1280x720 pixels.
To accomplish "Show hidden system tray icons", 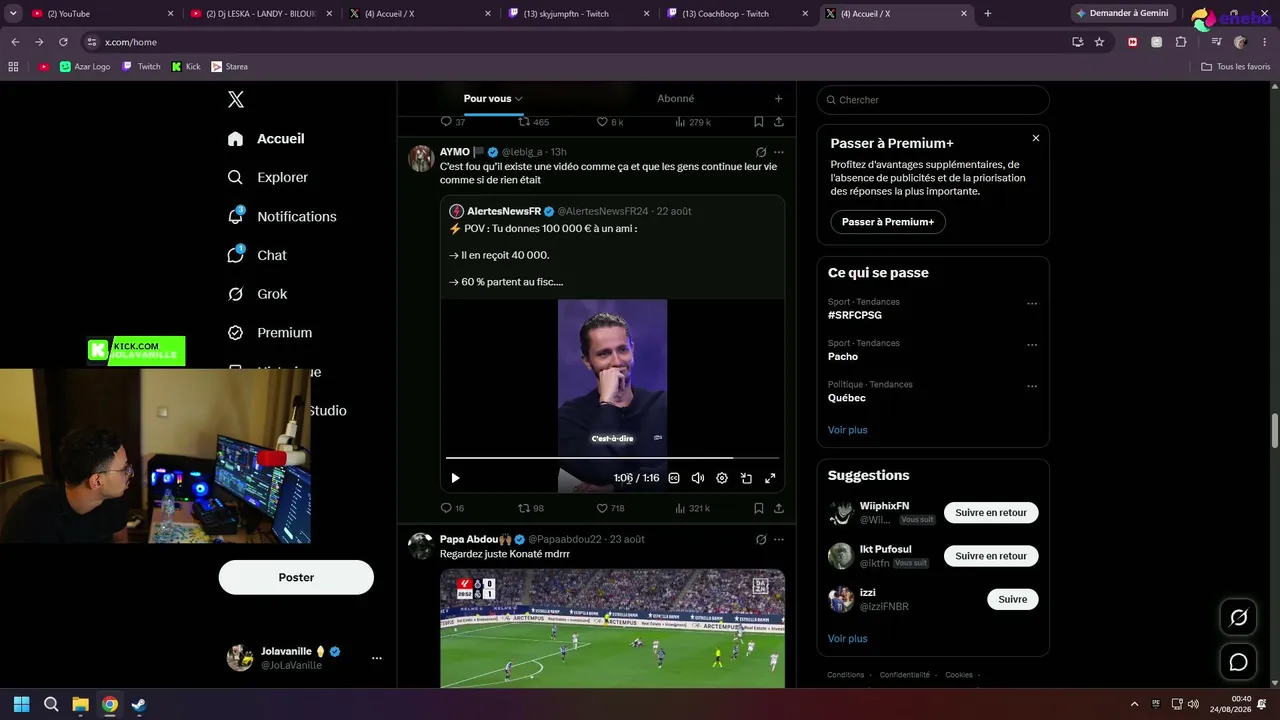I will (1134, 704).
